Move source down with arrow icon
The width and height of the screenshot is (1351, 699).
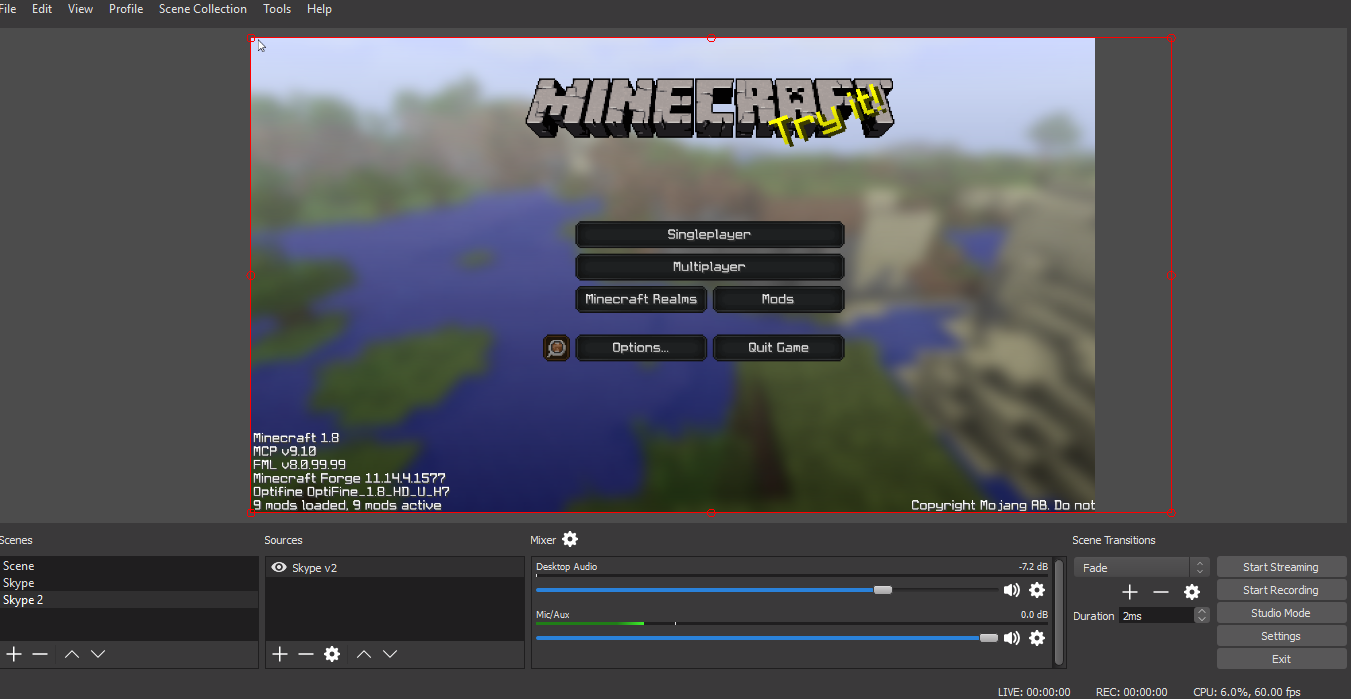390,654
